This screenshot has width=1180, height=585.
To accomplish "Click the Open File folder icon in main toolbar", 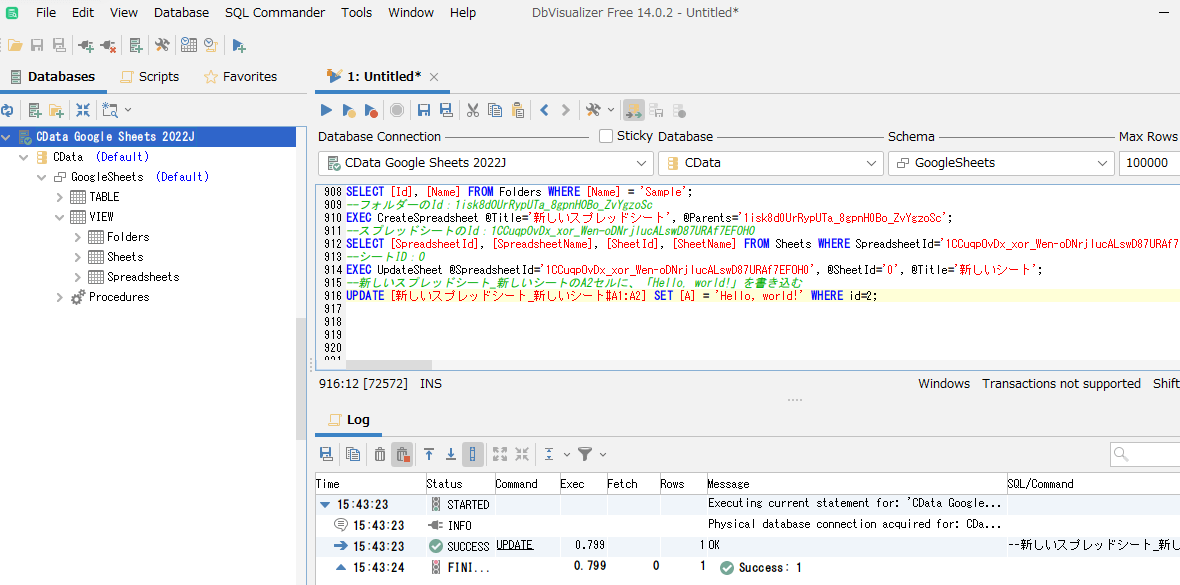I will (x=14, y=46).
